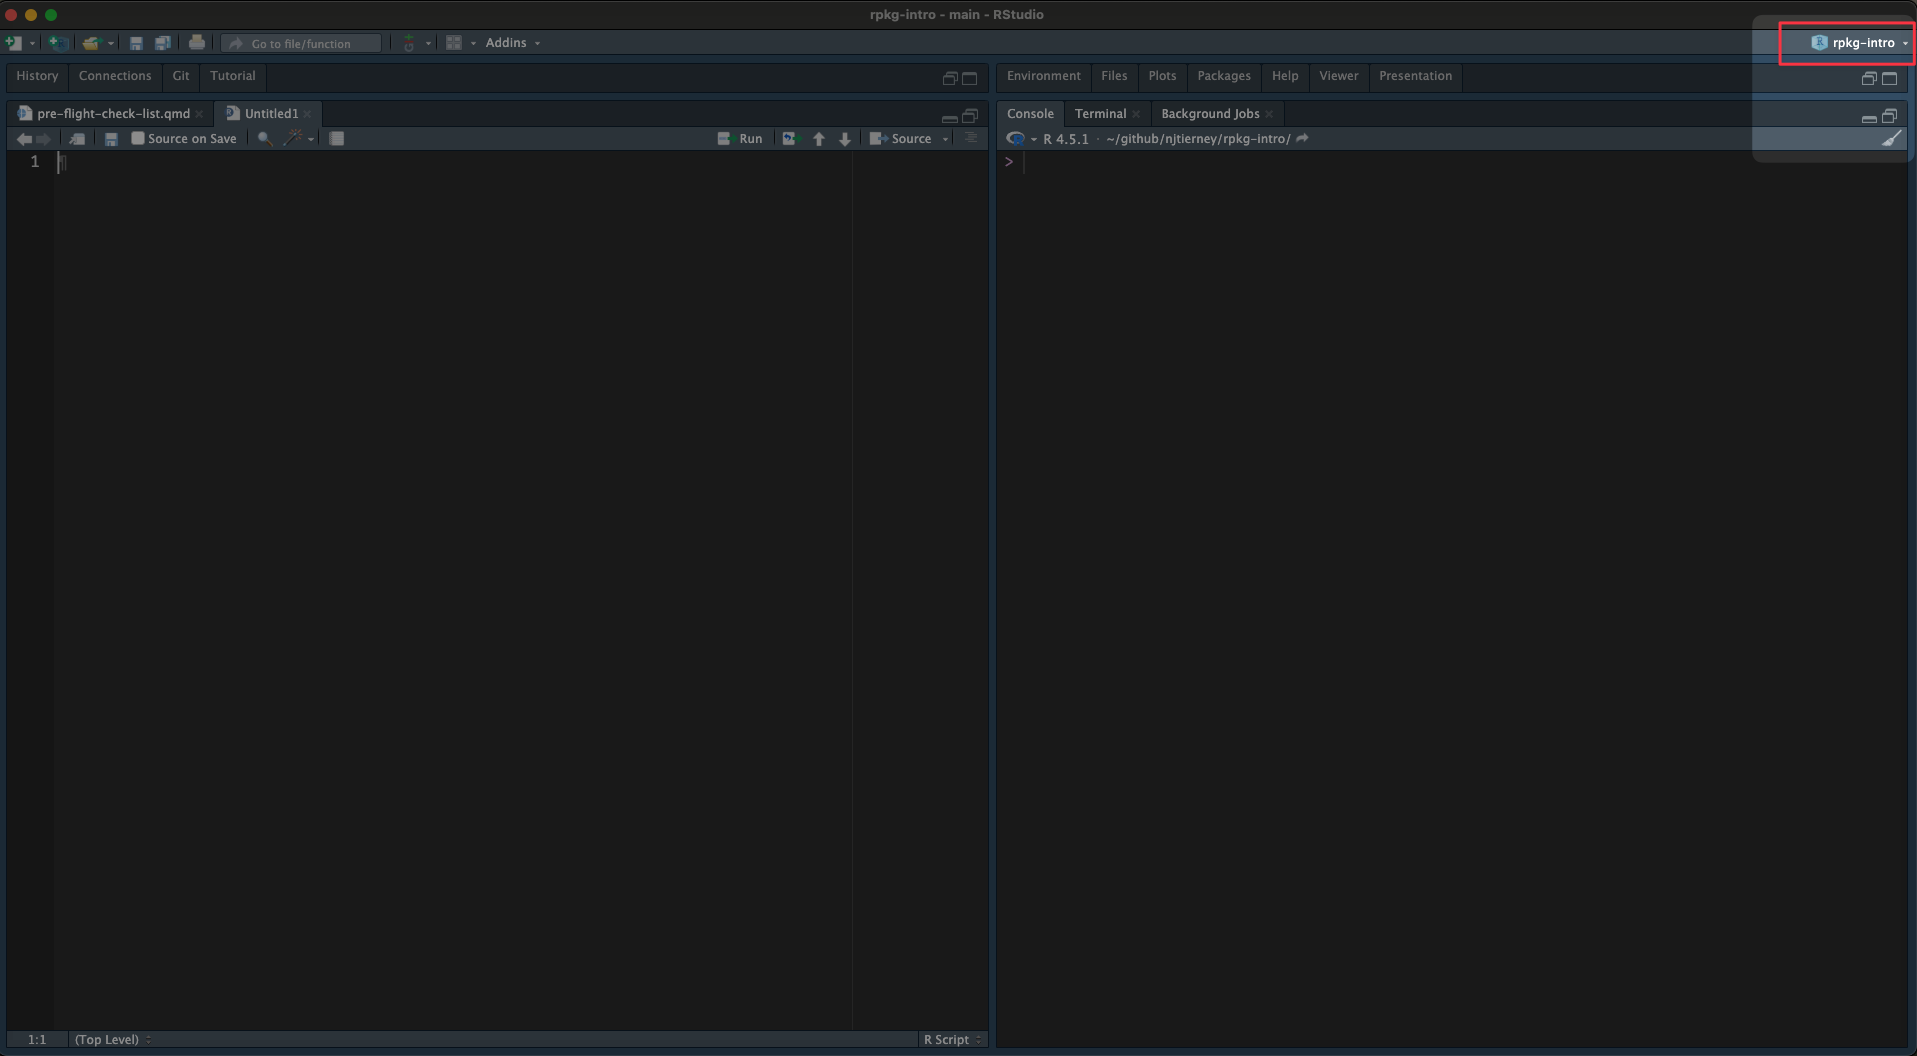Switch to the Git tab
This screenshot has width=1917, height=1056.
click(180, 76)
